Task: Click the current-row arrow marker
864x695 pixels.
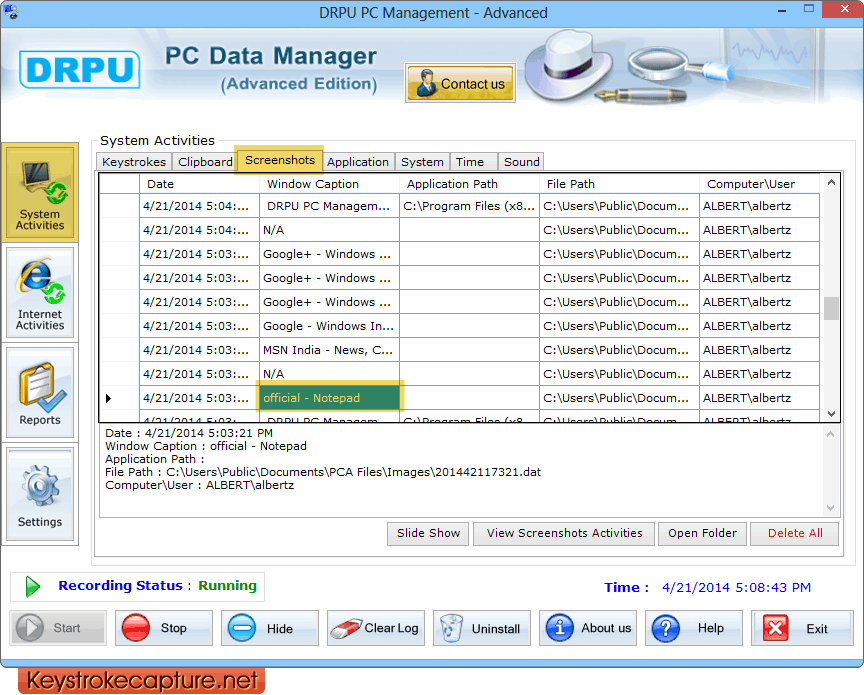Action: (x=109, y=398)
